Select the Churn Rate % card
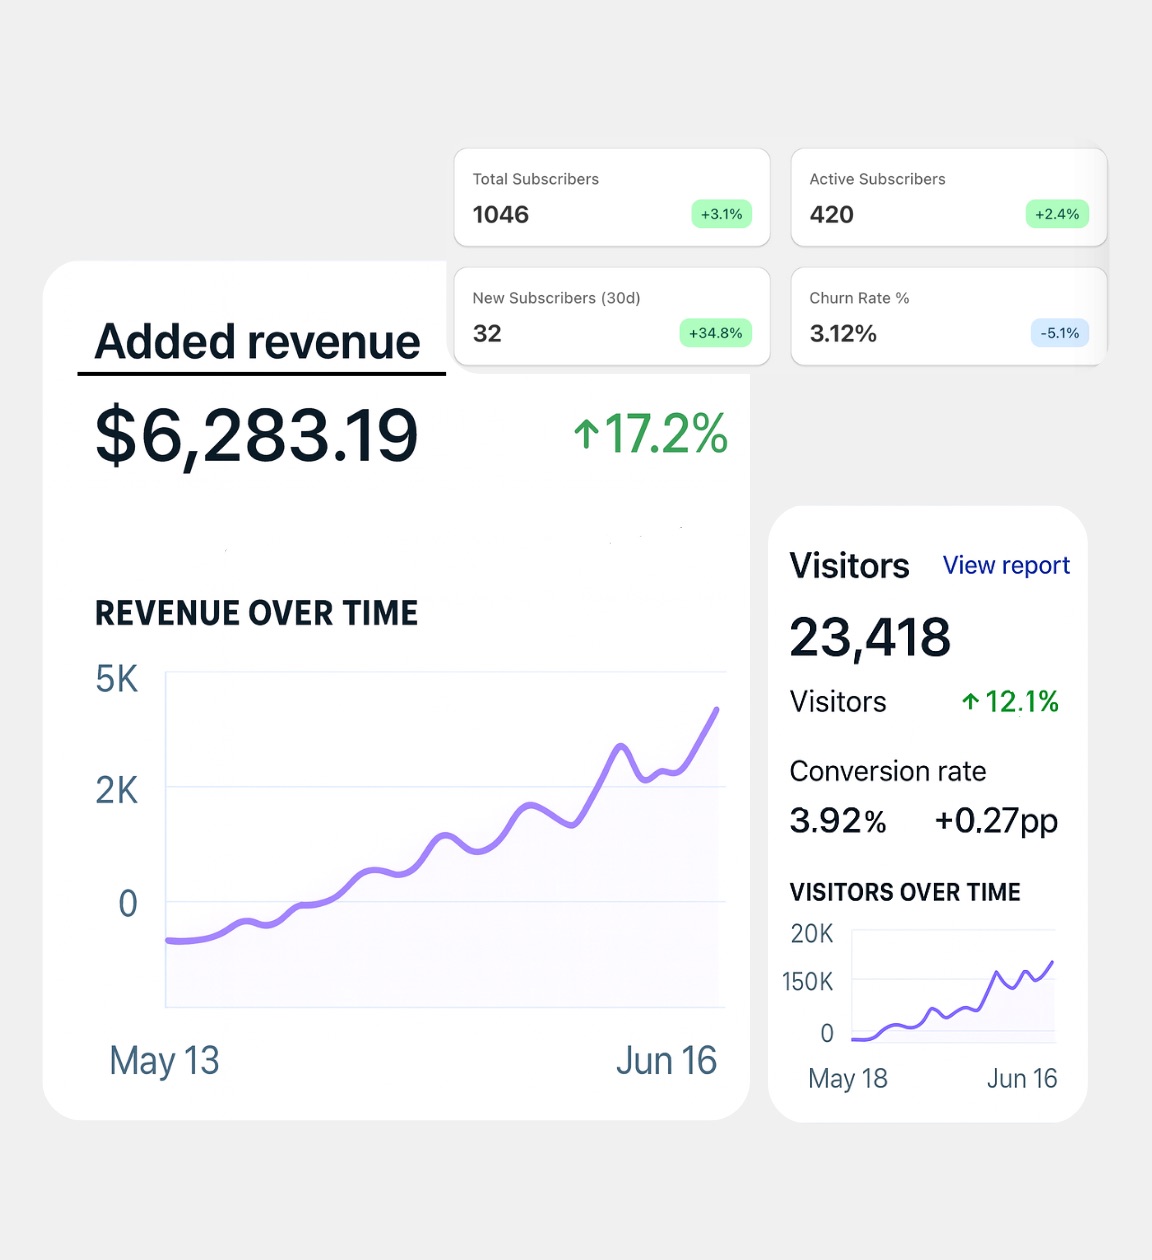The height and width of the screenshot is (1260, 1152). click(947, 316)
